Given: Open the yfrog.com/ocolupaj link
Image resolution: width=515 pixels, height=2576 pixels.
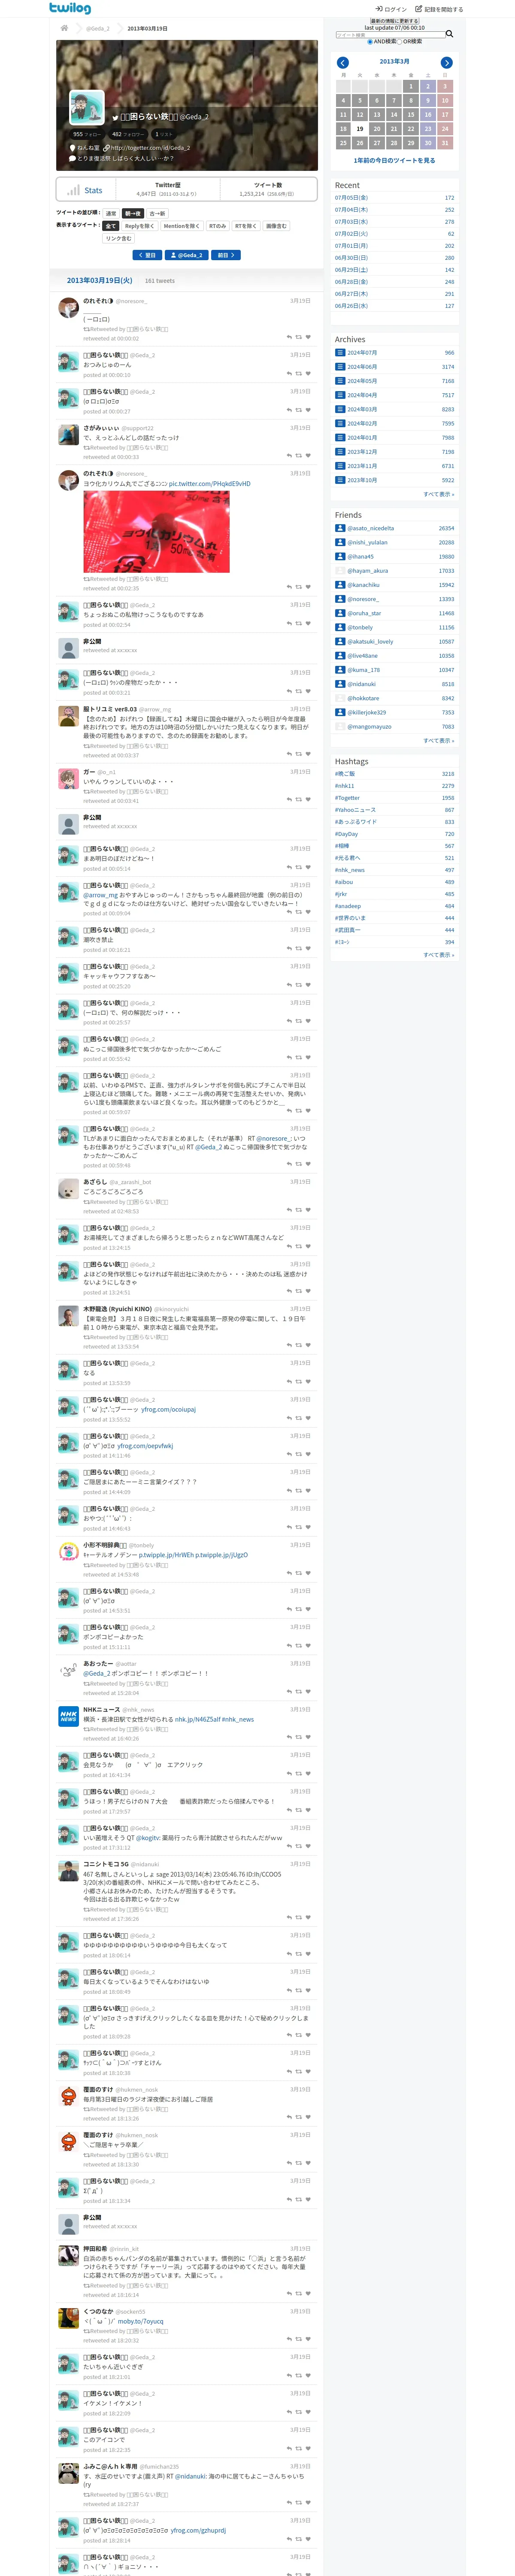Looking at the screenshot, I should coord(168,1409).
